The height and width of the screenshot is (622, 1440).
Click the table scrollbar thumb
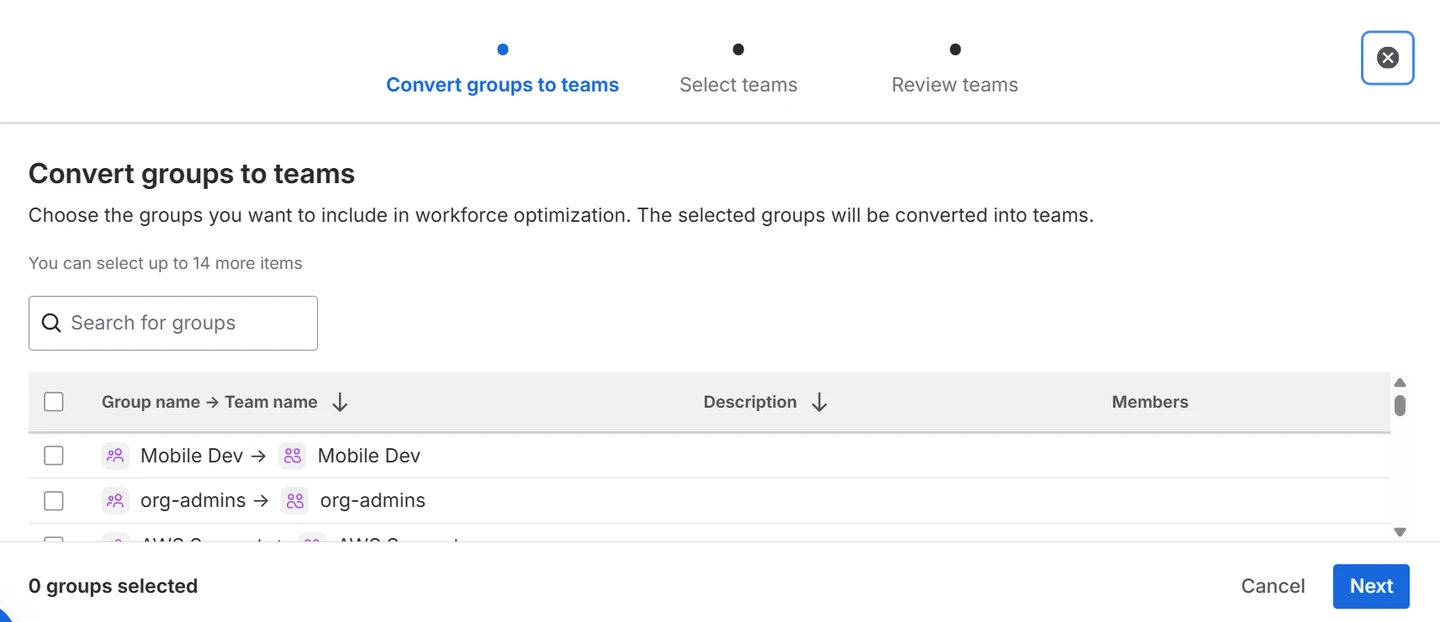pos(1400,405)
